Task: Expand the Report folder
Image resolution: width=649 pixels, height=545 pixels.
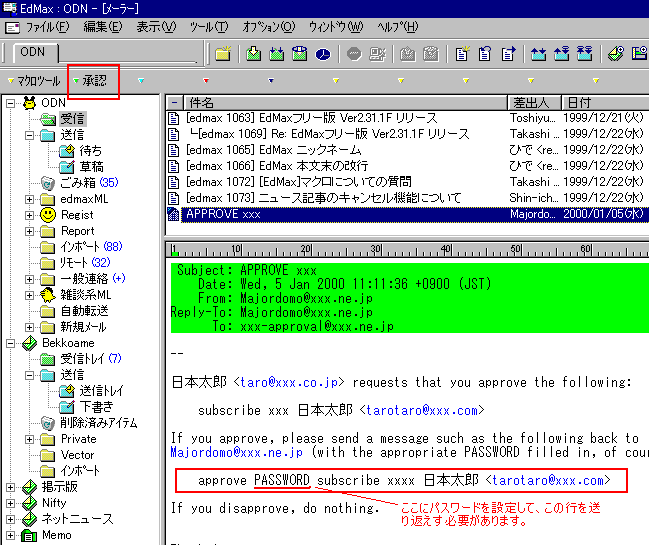Action: tap(30, 231)
